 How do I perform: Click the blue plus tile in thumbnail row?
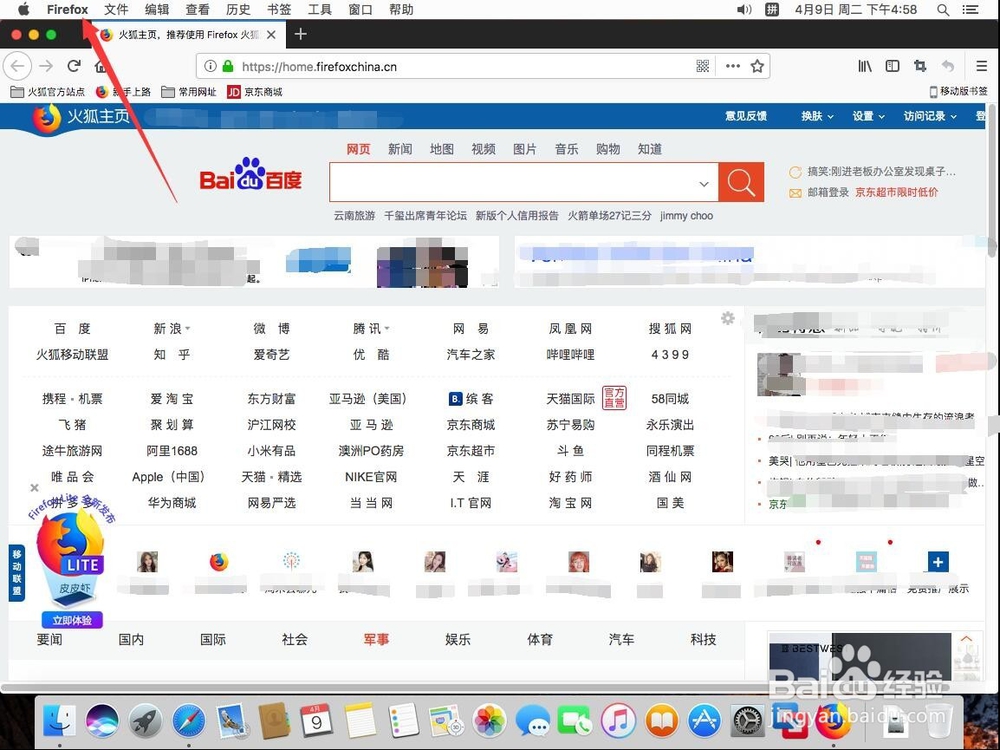pos(938,562)
